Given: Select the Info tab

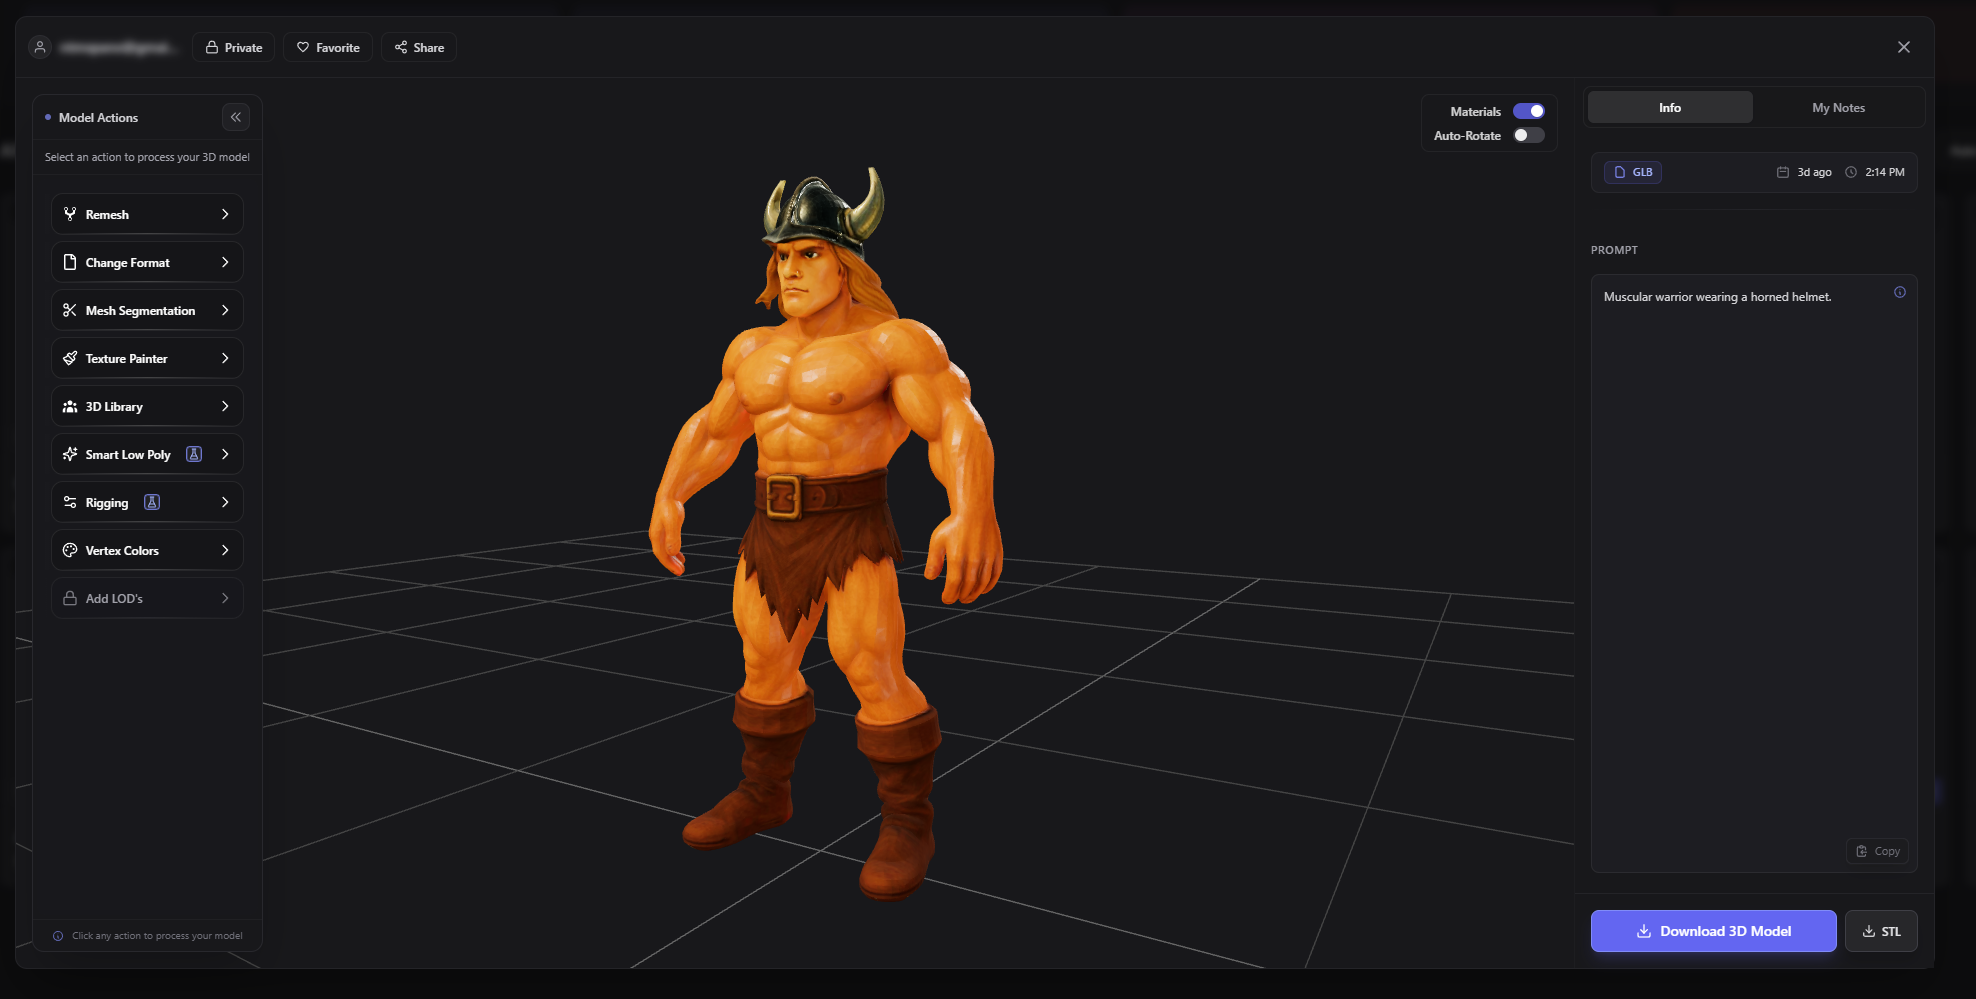Looking at the screenshot, I should [1669, 107].
